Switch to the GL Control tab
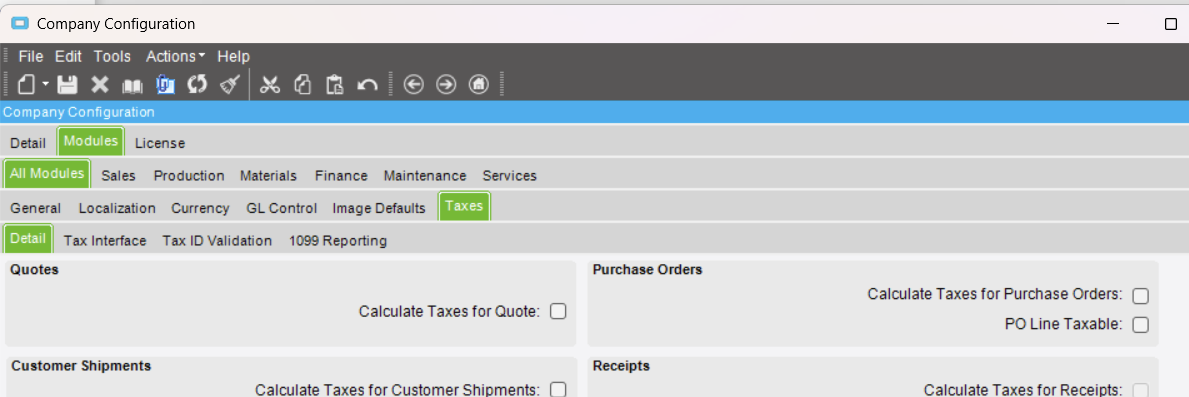This screenshot has height=397, width=1189. click(x=281, y=208)
